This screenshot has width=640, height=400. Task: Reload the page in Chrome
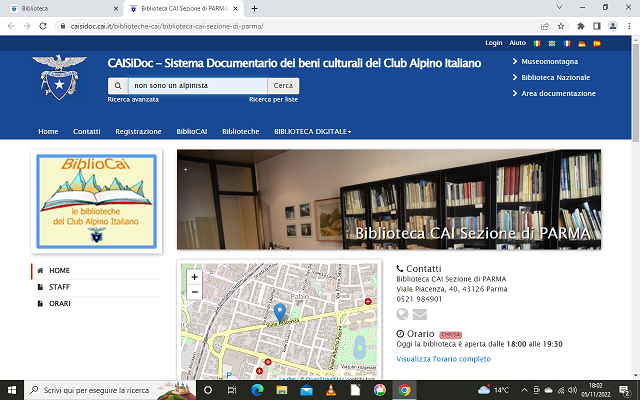pyautogui.click(x=43, y=26)
